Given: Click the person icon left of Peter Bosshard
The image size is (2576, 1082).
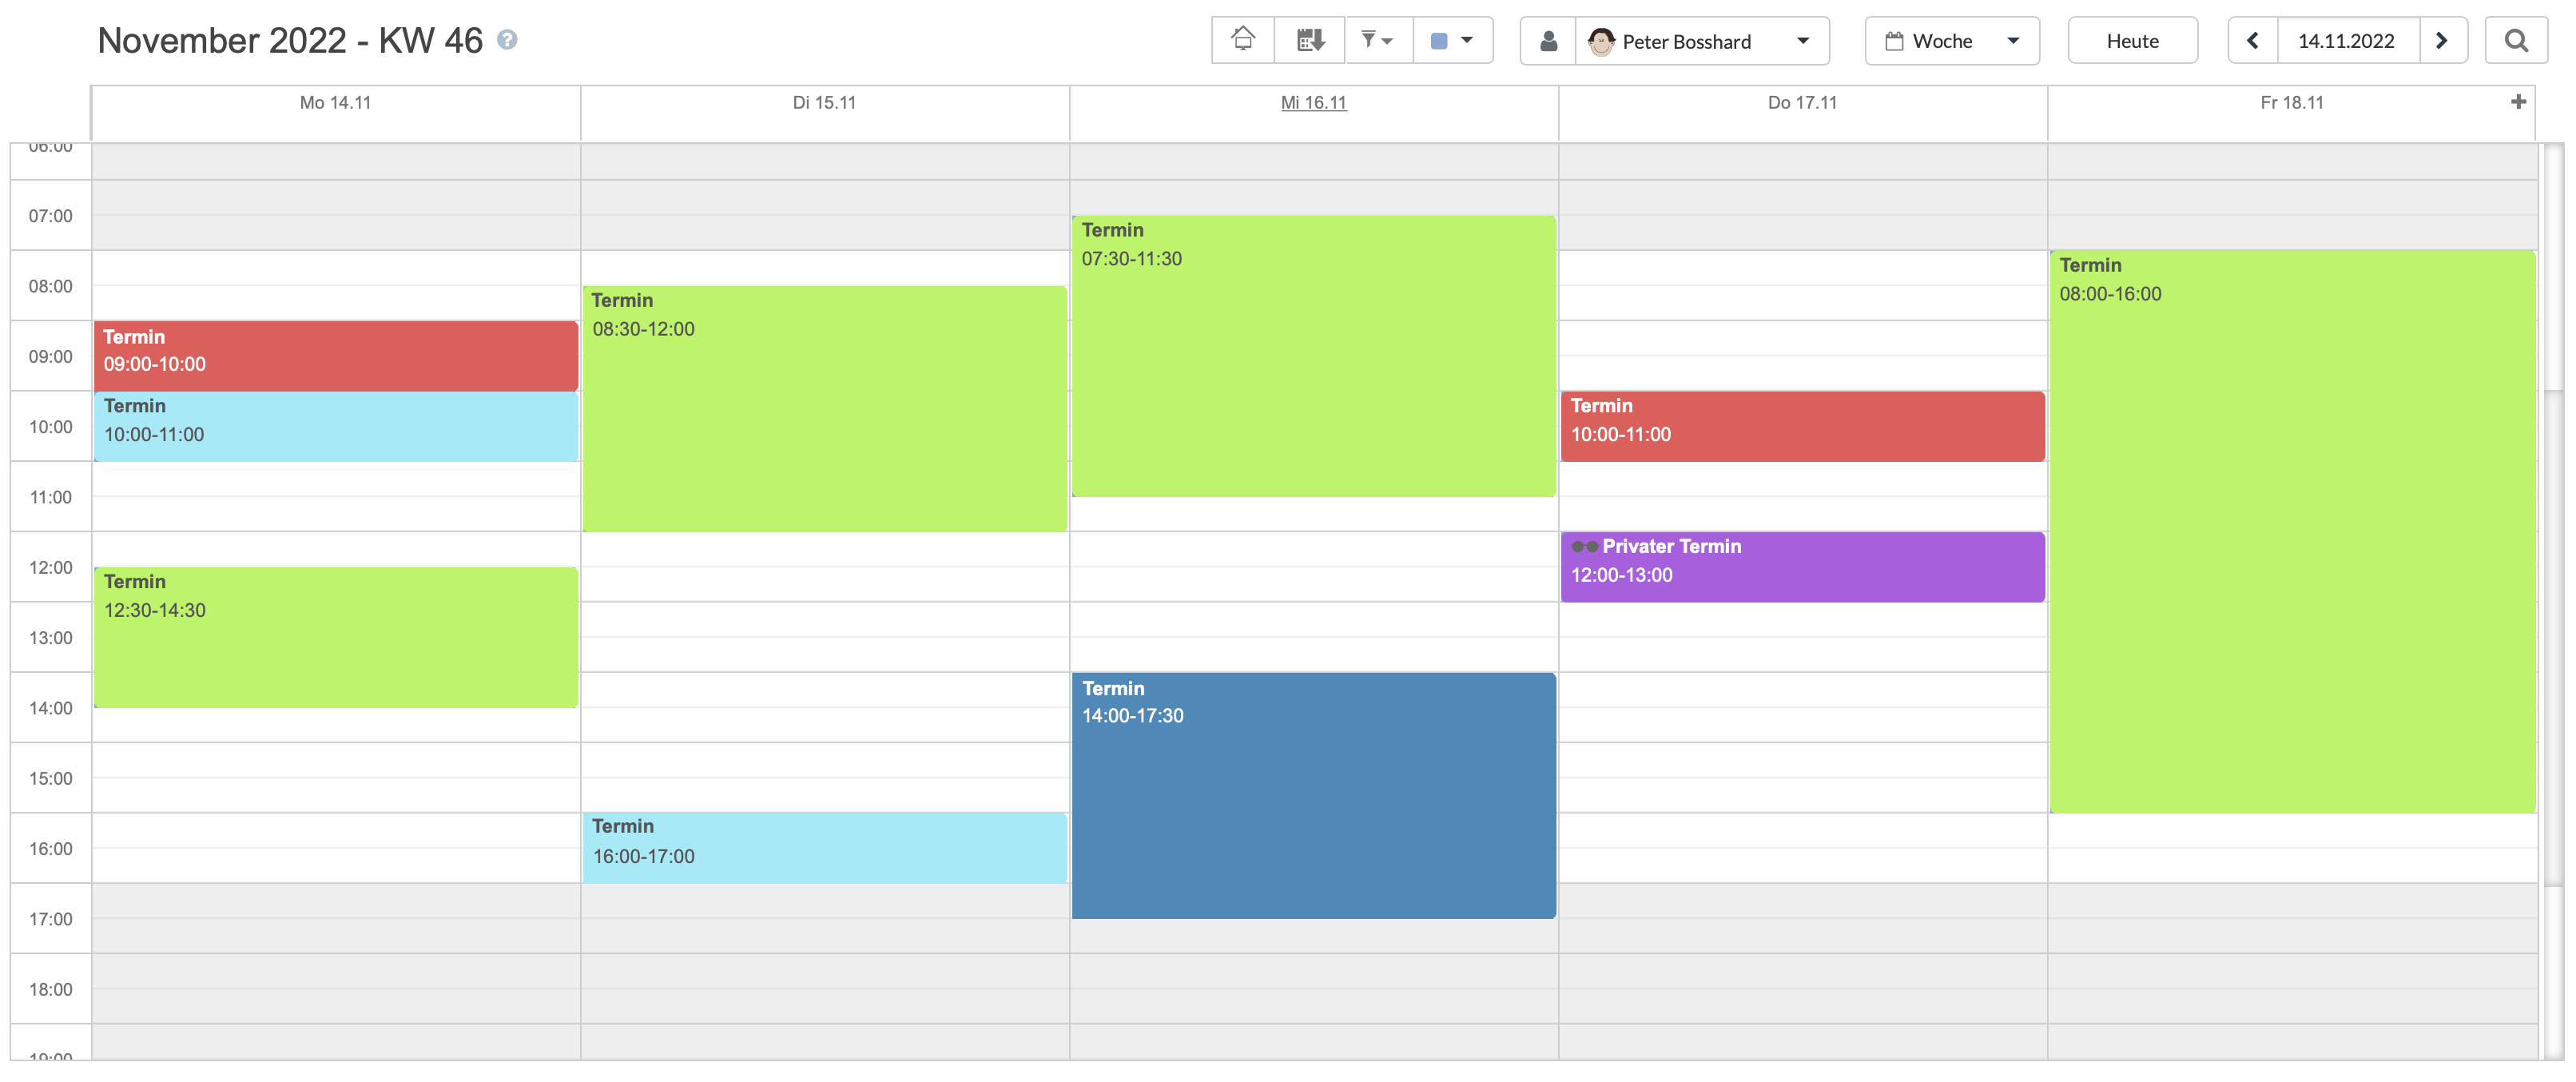Looking at the screenshot, I should tap(1548, 41).
